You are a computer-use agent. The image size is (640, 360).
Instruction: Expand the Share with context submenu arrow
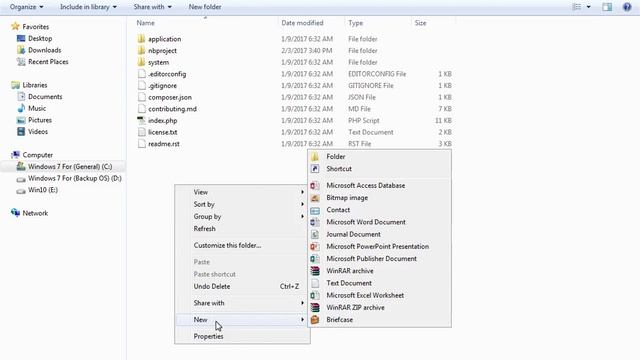point(302,303)
